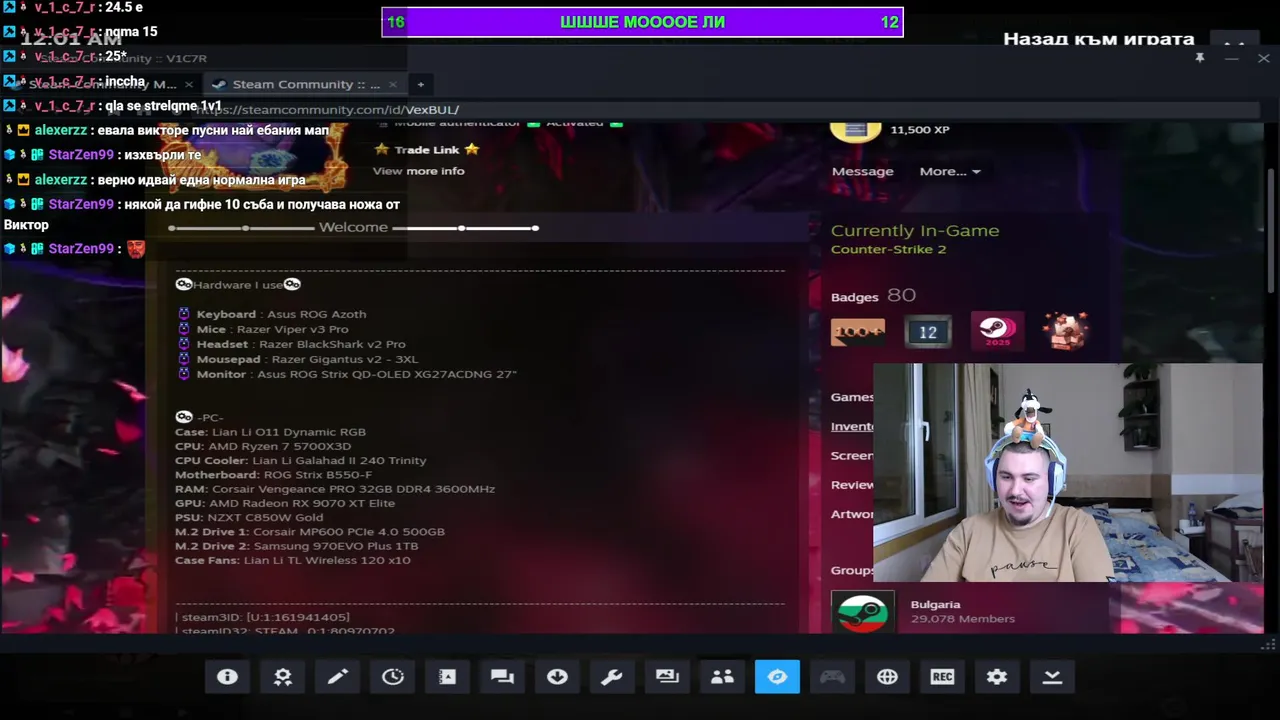1280x720 pixels.
Task: Click the Bulgaria group flag avatar
Action: (863, 612)
